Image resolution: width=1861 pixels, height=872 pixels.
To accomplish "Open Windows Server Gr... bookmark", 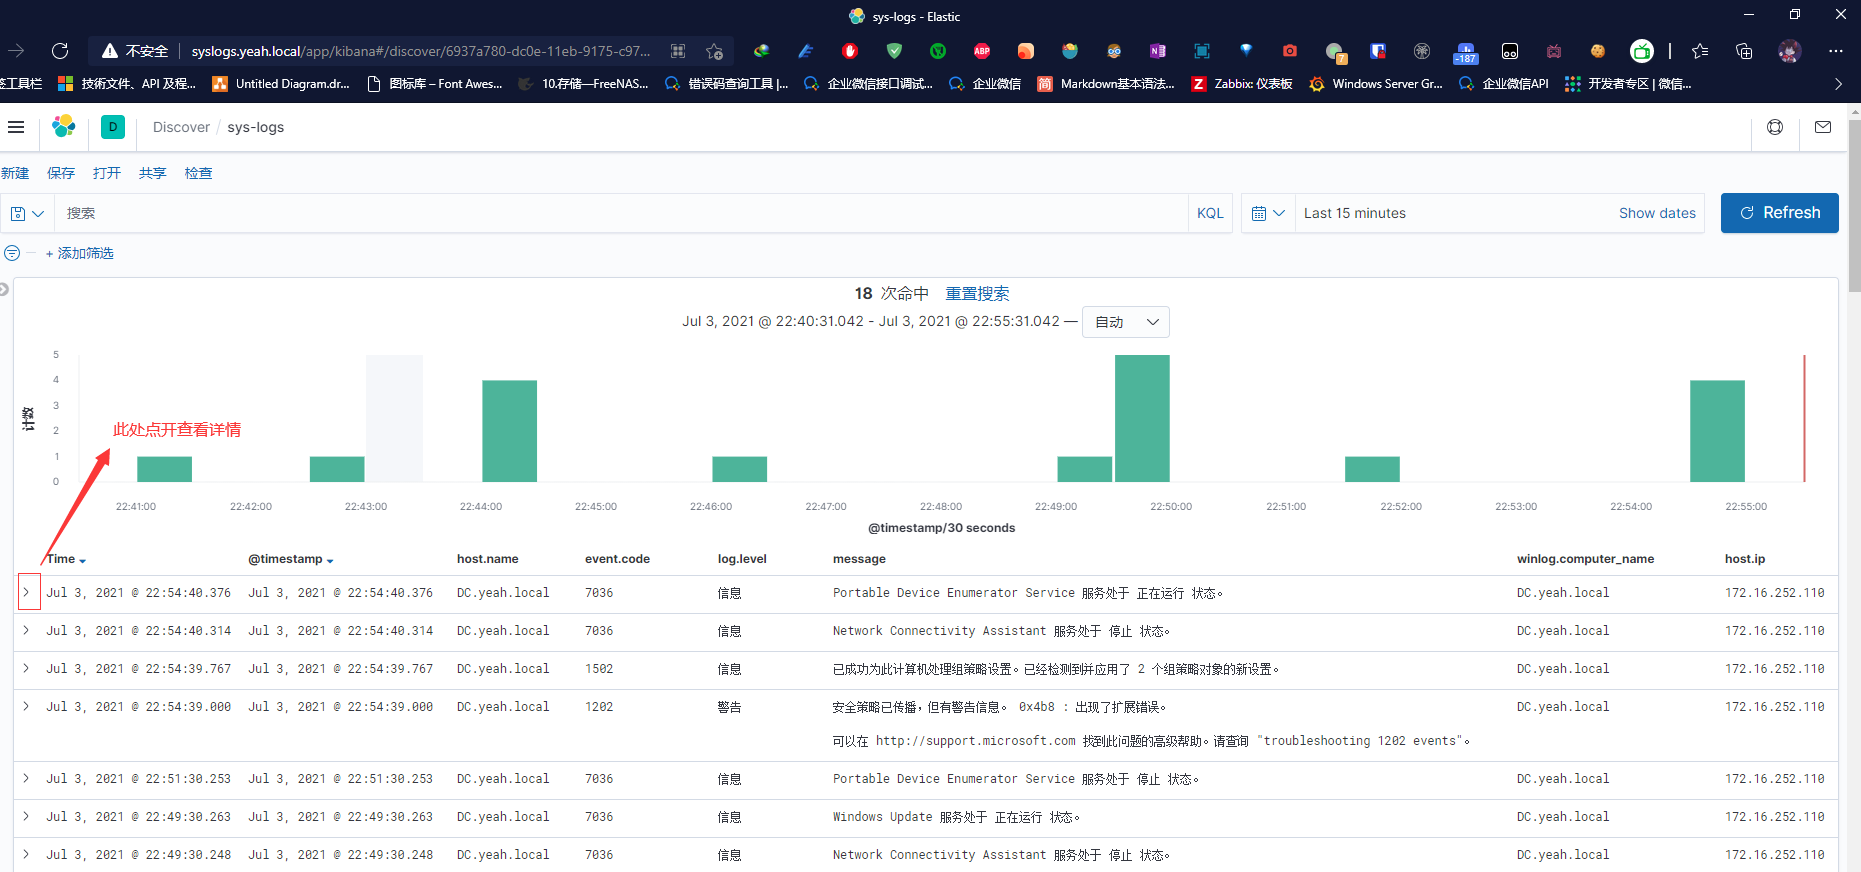I will click(x=1376, y=84).
